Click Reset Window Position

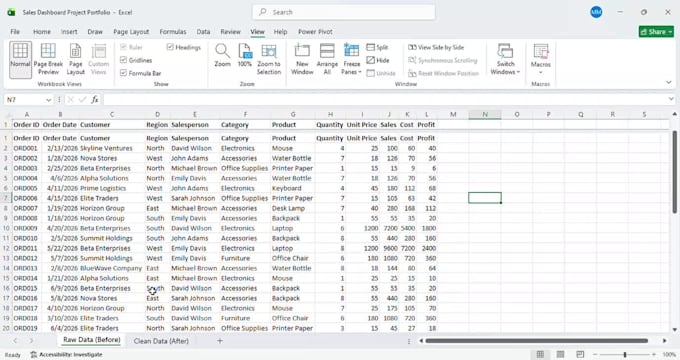tap(443, 73)
